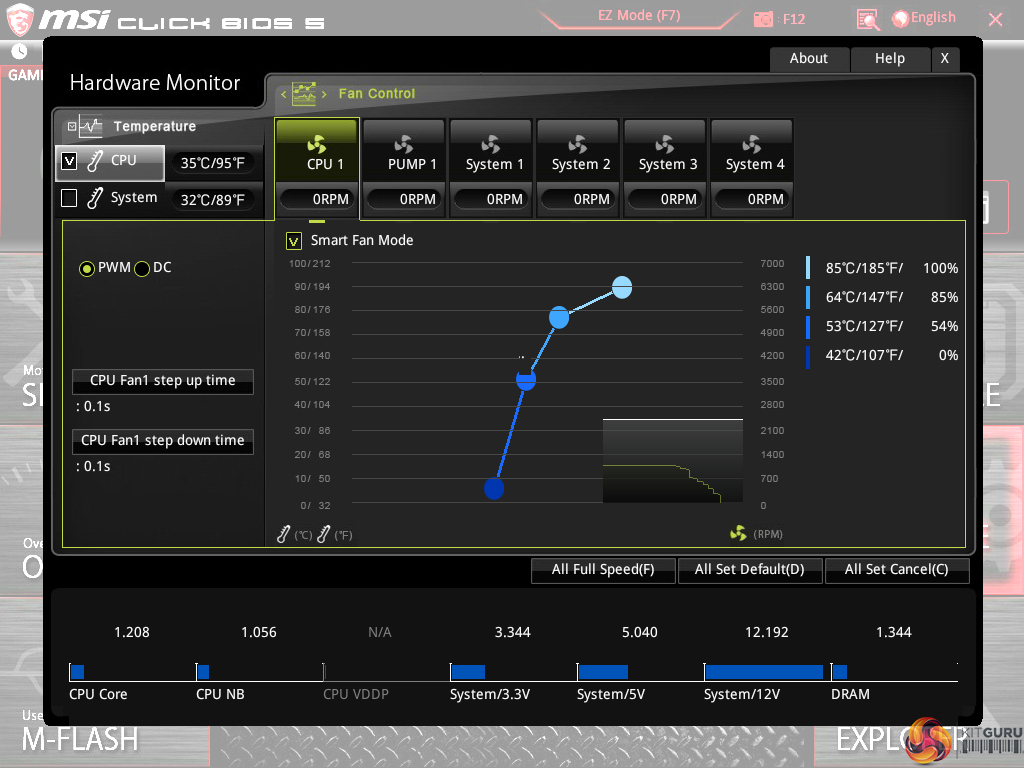Click M-FLASH in background BIOS window
The image size is (1024, 768).
coord(80,740)
